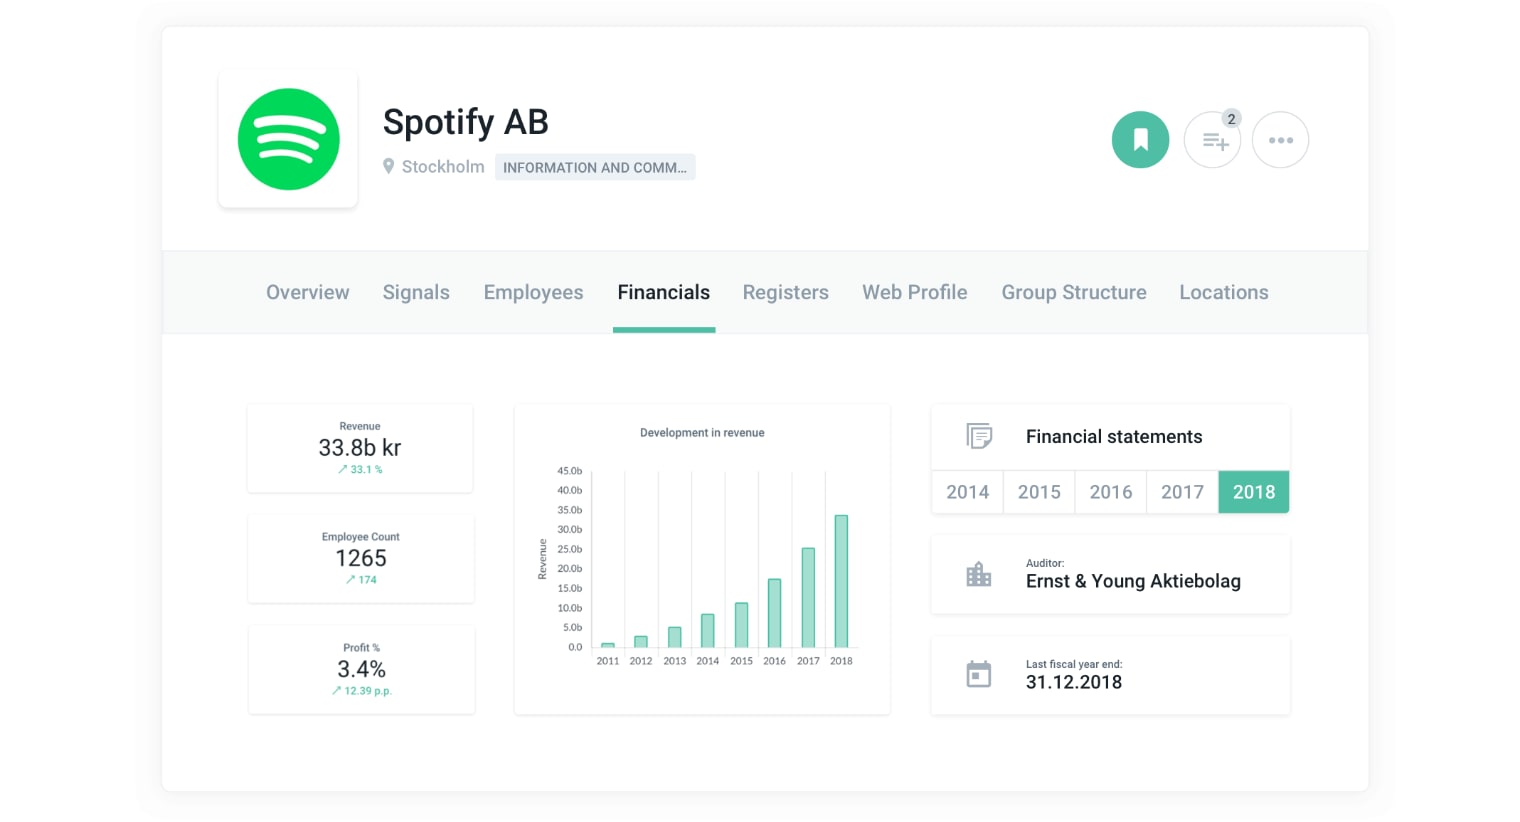The height and width of the screenshot is (822, 1520).
Task: Open the Signals tab
Action: point(416,292)
